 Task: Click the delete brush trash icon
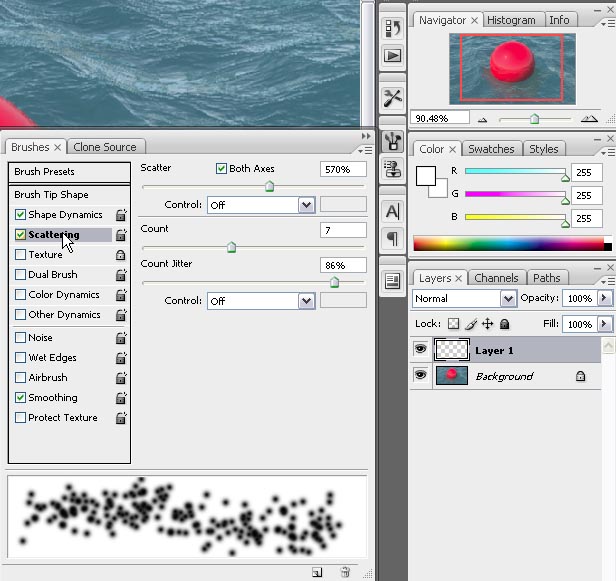(345, 572)
